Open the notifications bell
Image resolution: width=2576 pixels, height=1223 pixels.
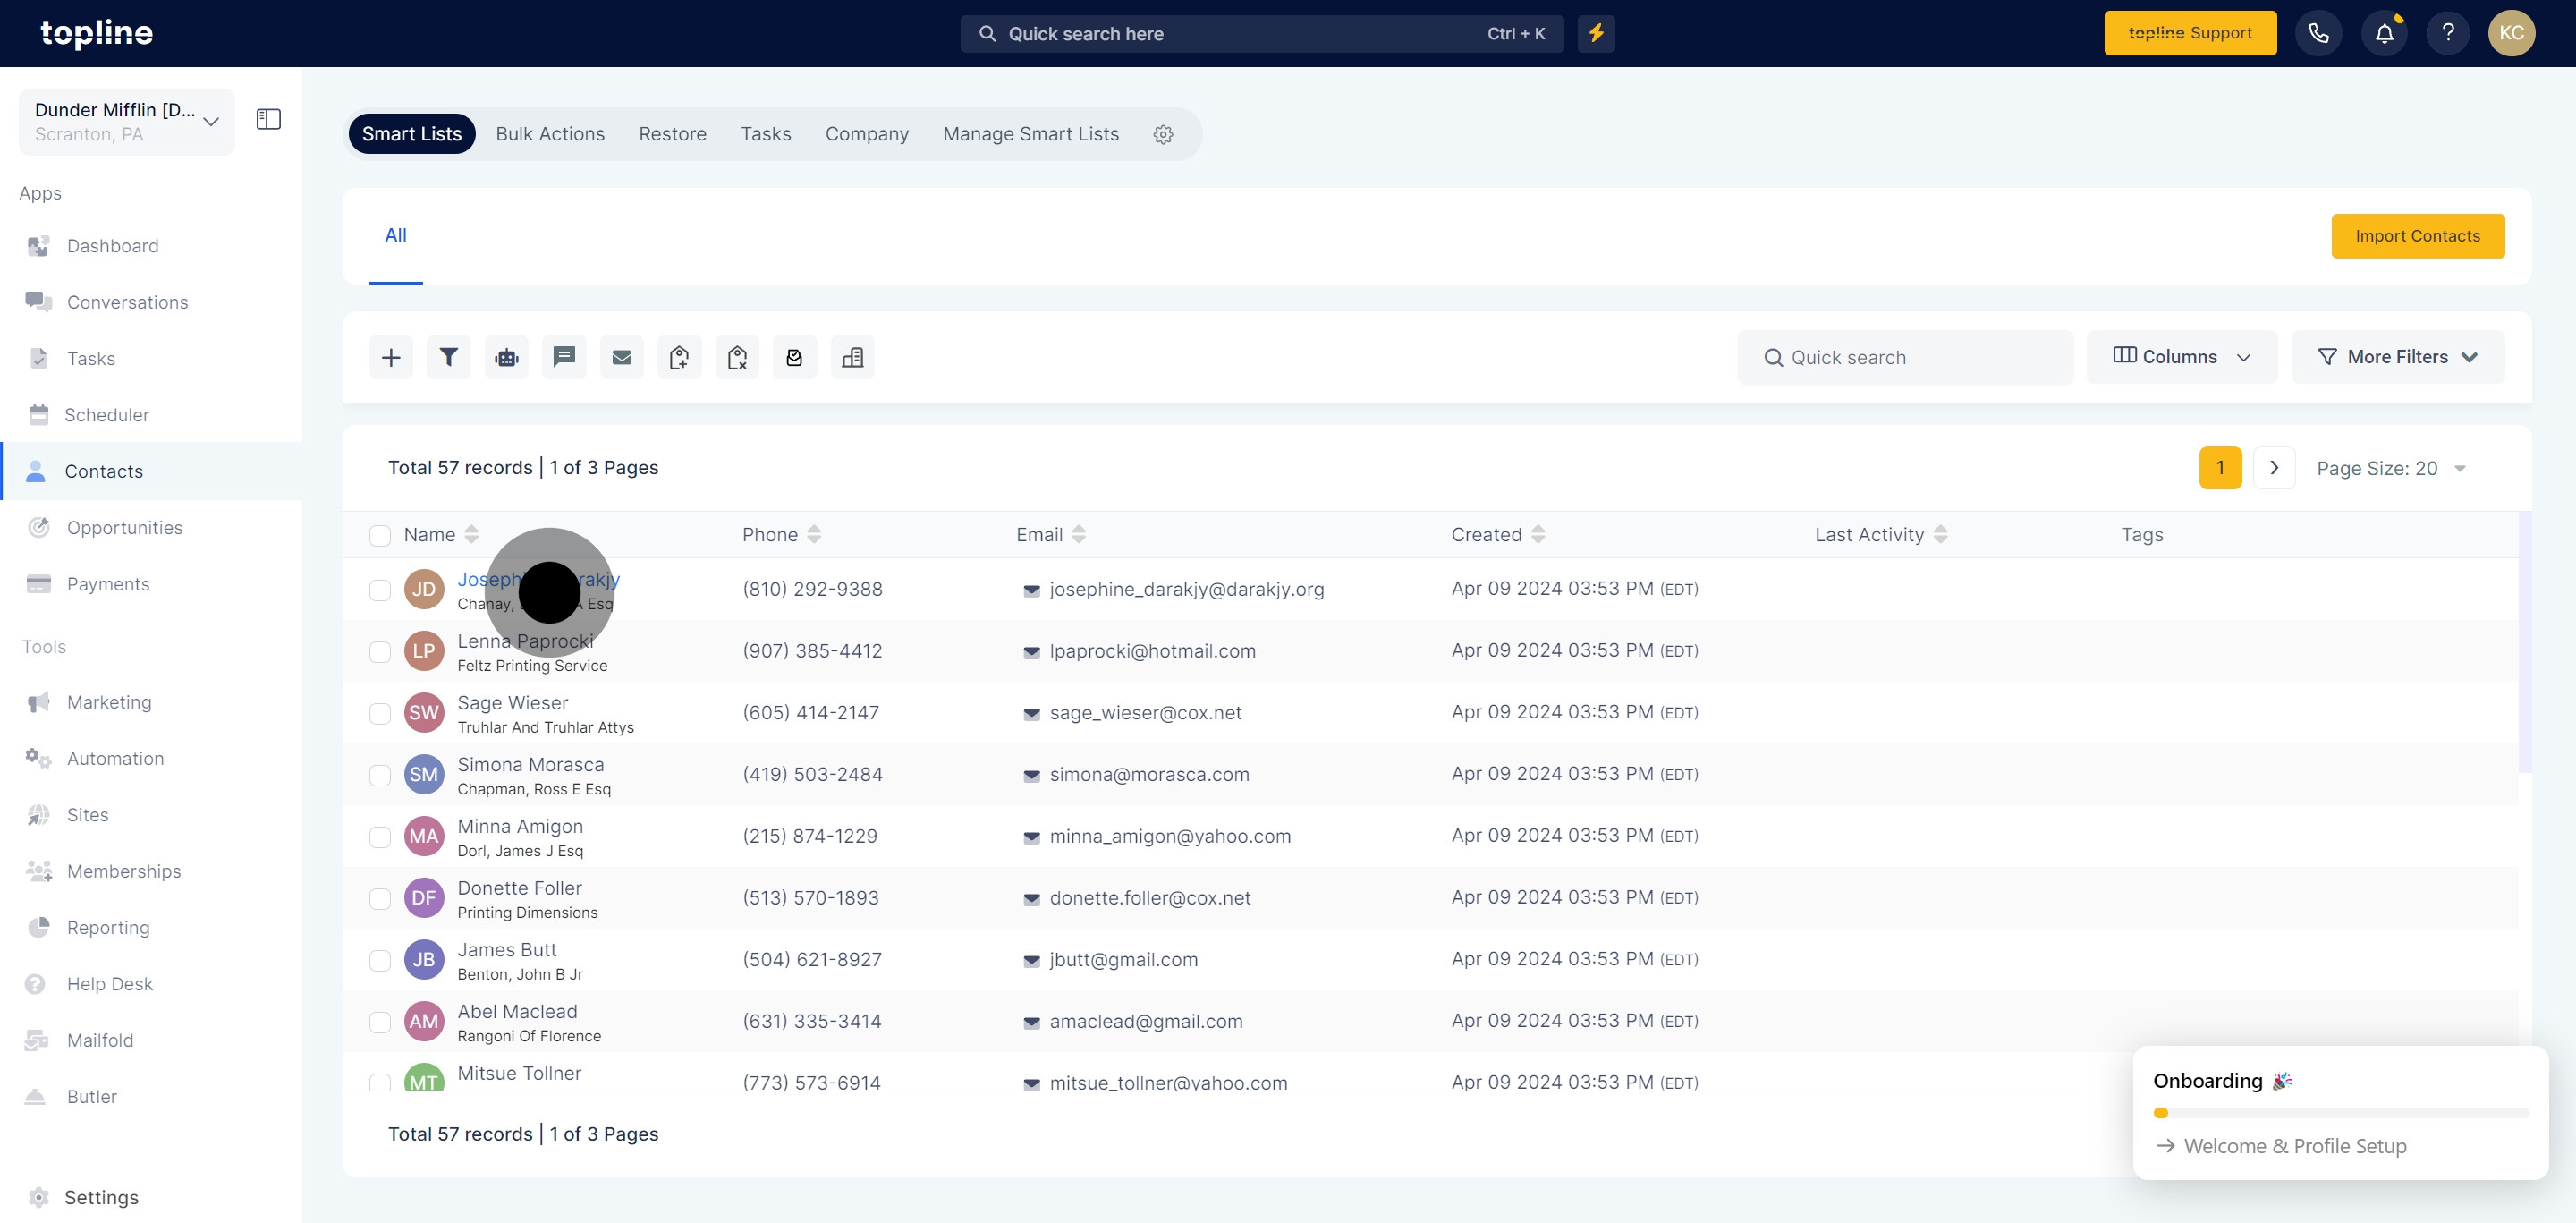click(x=2384, y=33)
